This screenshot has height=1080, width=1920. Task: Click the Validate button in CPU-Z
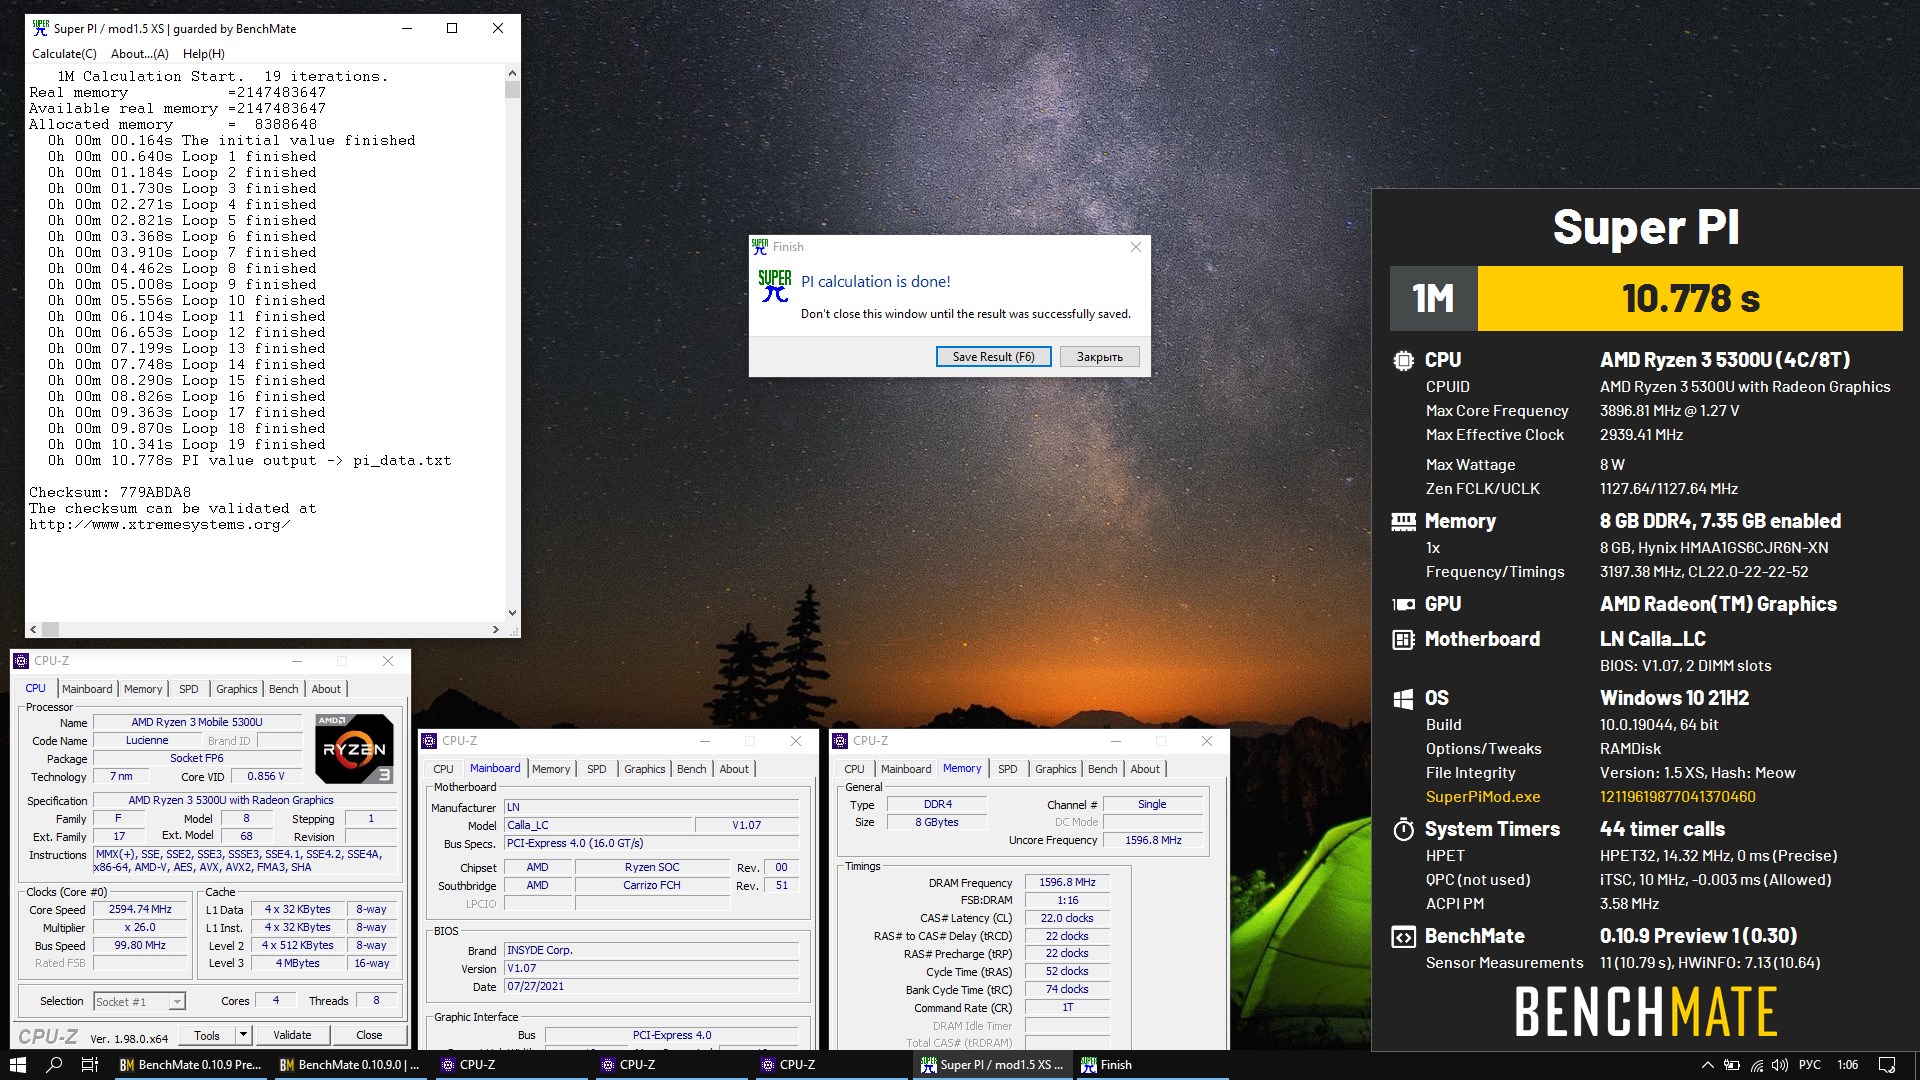(292, 1035)
